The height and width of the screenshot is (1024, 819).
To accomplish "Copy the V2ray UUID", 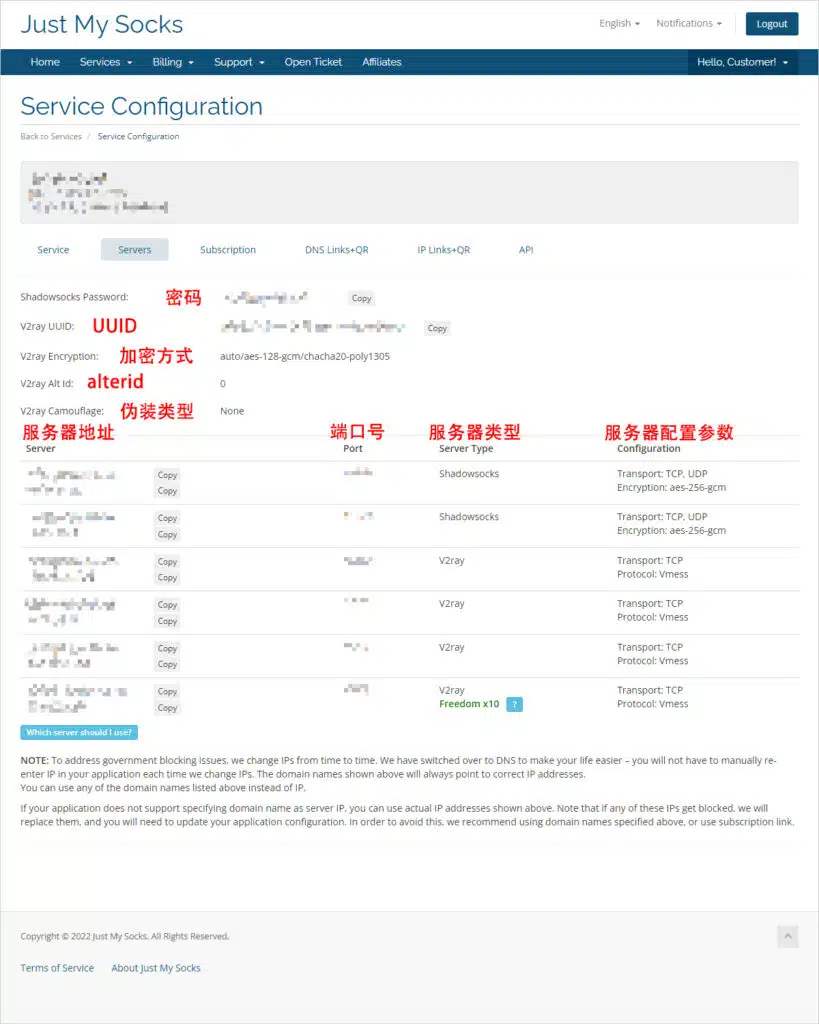I will pyautogui.click(x=437, y=328).
